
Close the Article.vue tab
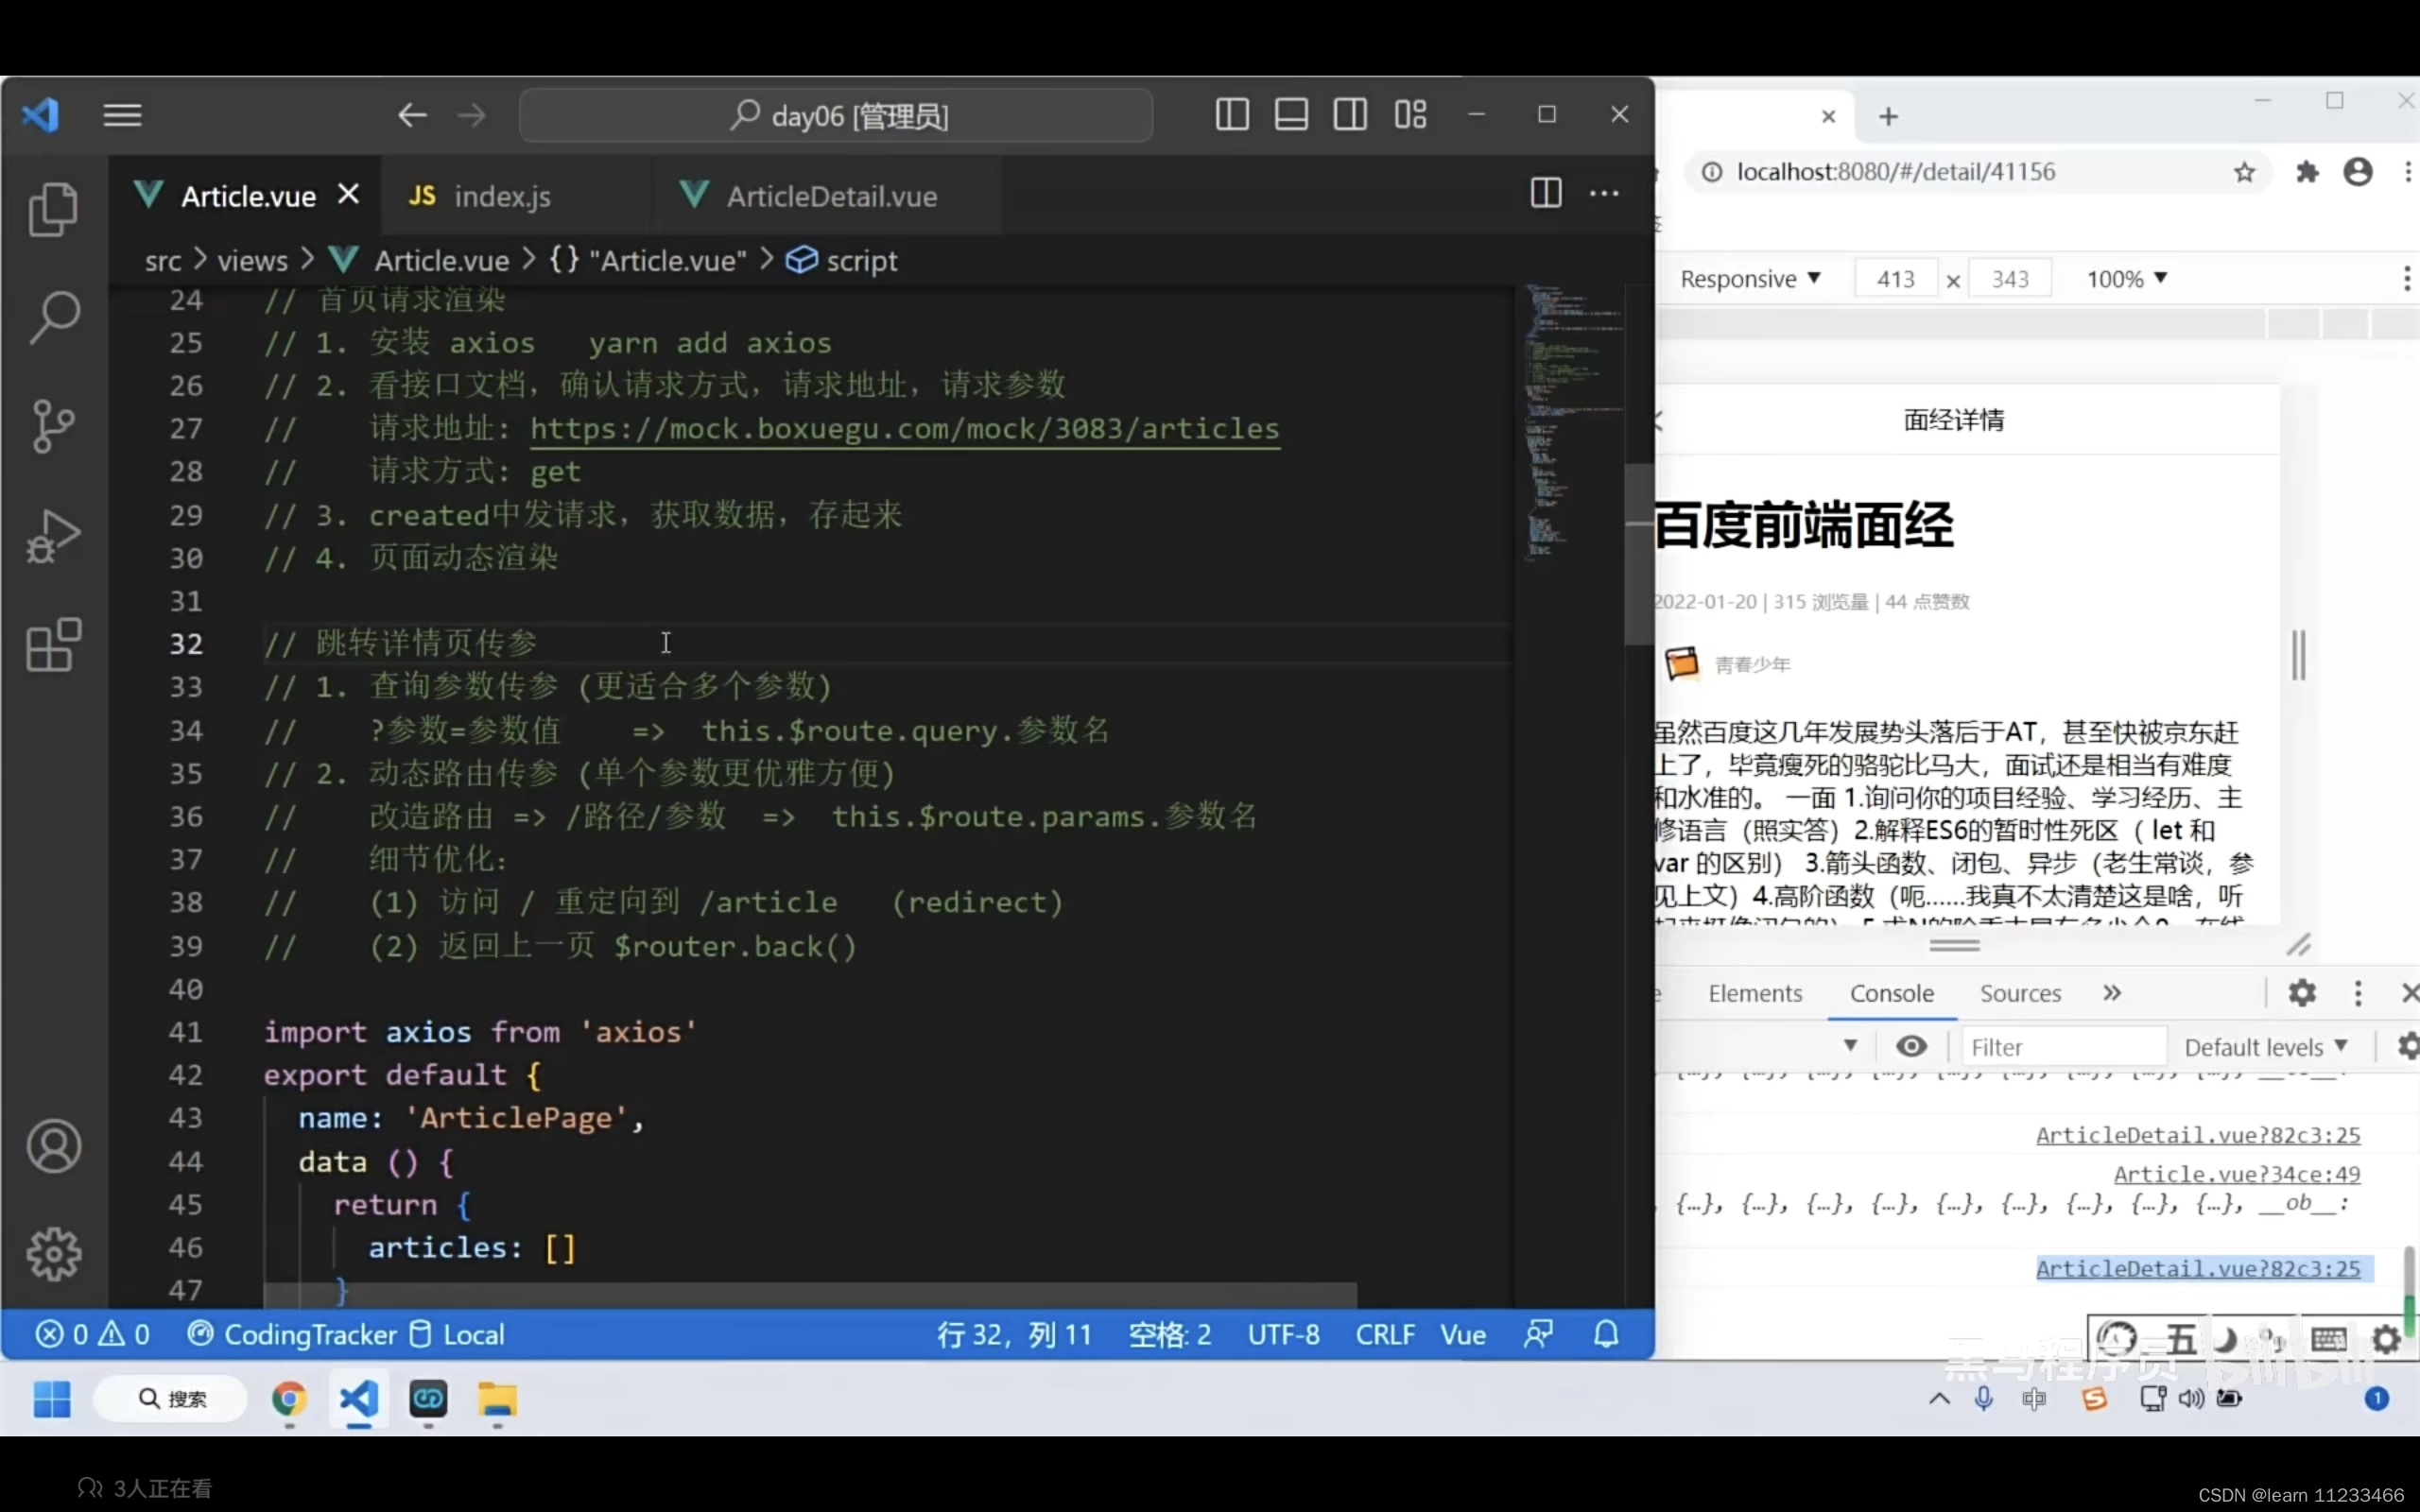coord(348,194)
